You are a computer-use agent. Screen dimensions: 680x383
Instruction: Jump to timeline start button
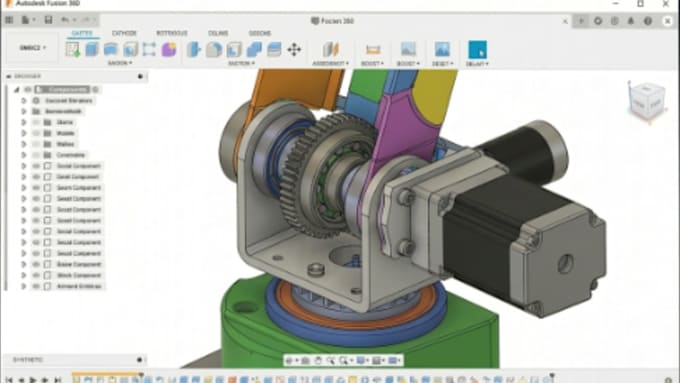point(9,380)
